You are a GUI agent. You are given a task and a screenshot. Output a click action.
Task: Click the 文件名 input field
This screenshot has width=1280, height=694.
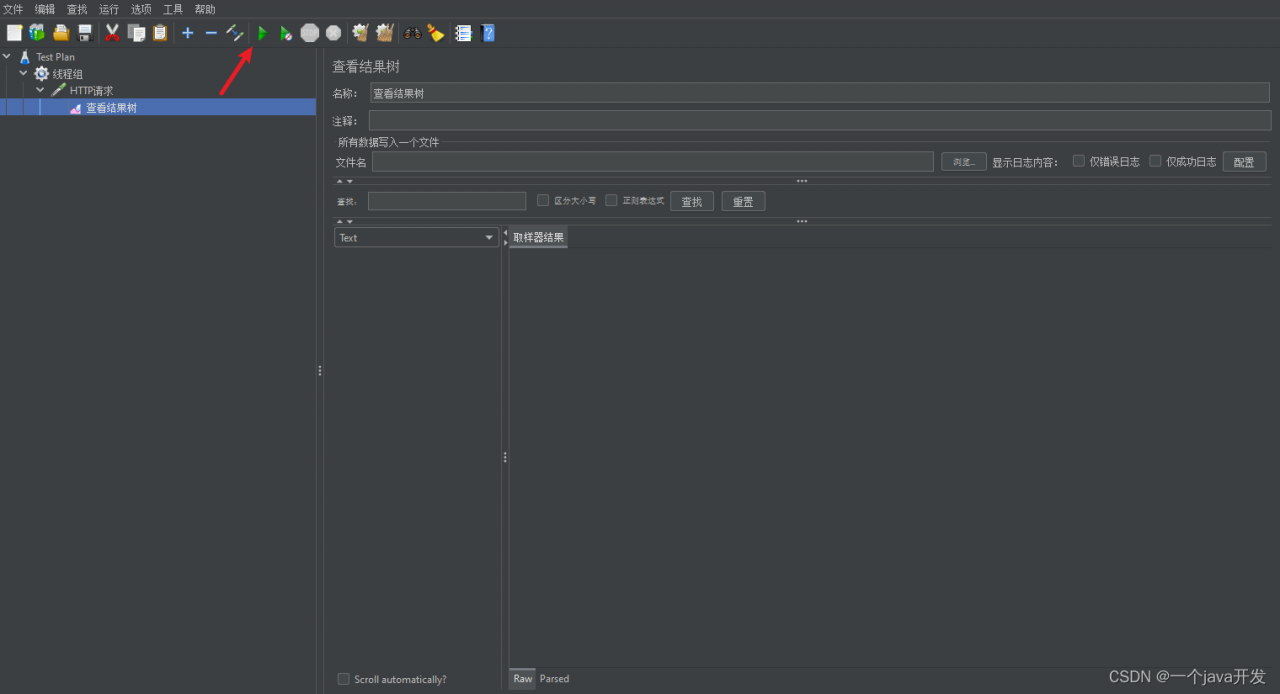pos(652,162)
